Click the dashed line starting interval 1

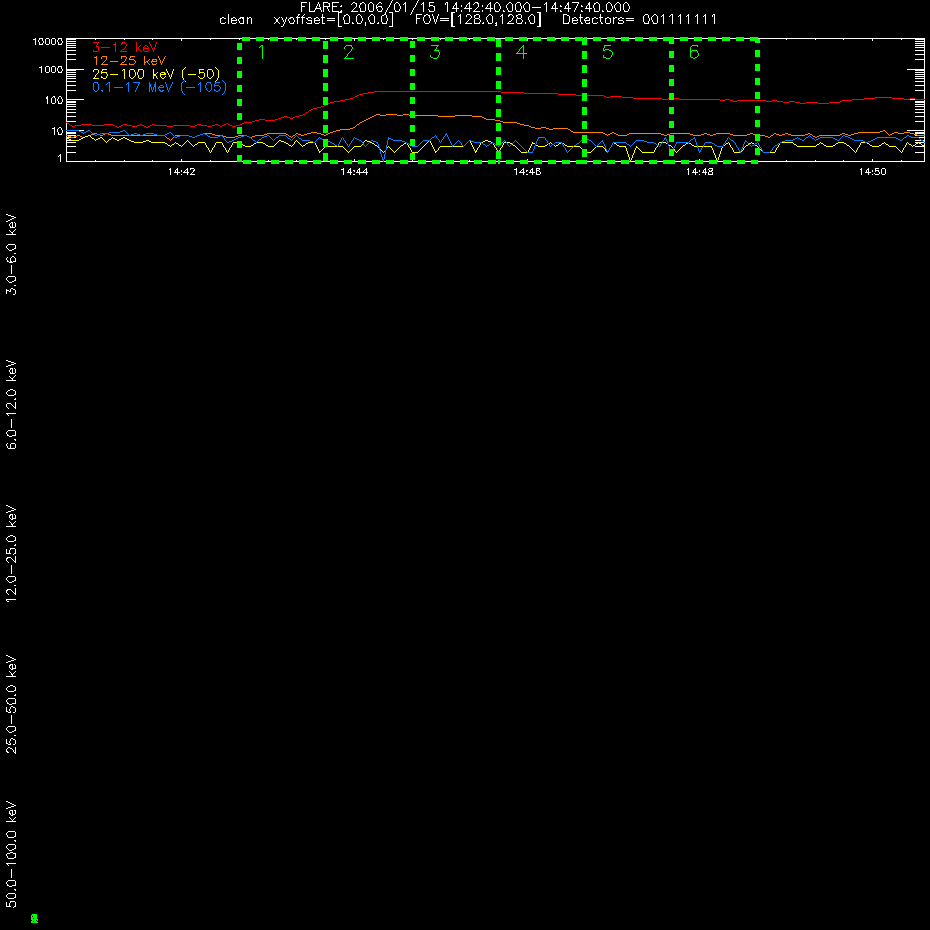[240, 100]
